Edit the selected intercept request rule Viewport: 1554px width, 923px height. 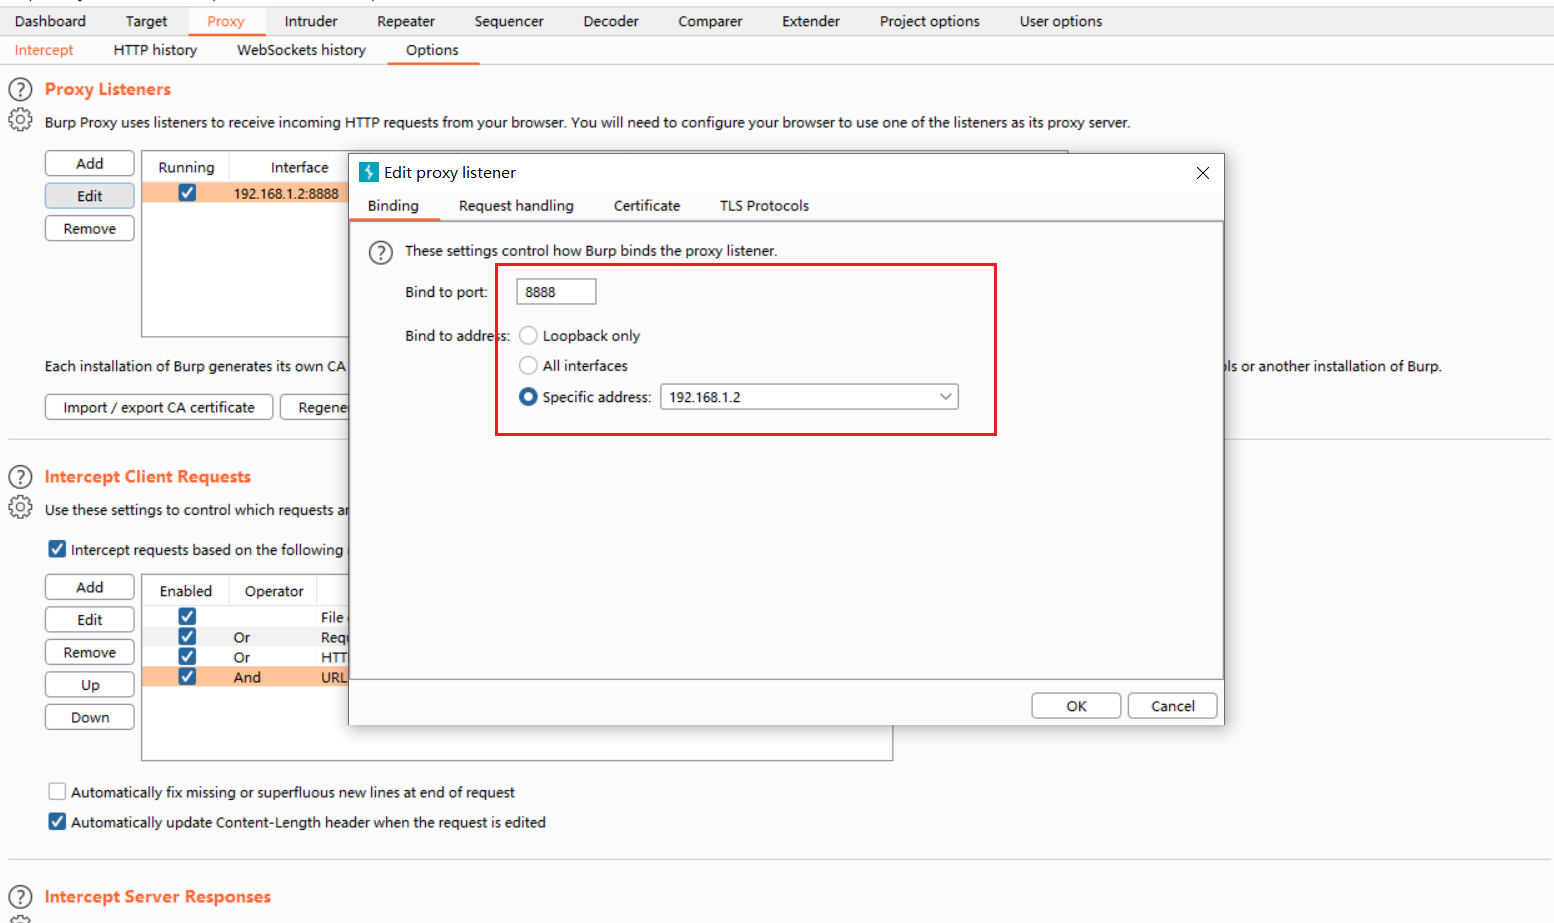(90, 620)
